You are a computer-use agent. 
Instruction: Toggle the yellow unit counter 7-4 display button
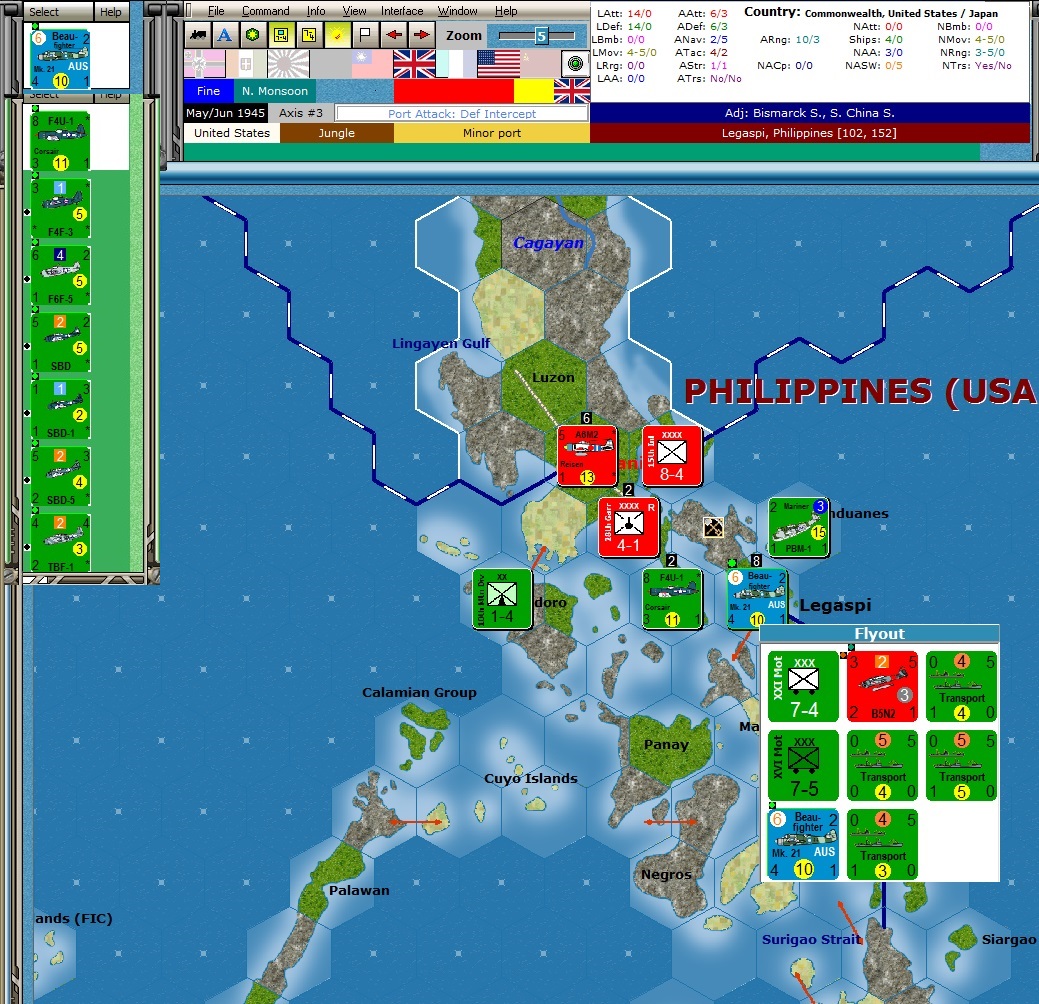(x=281, y=35)
